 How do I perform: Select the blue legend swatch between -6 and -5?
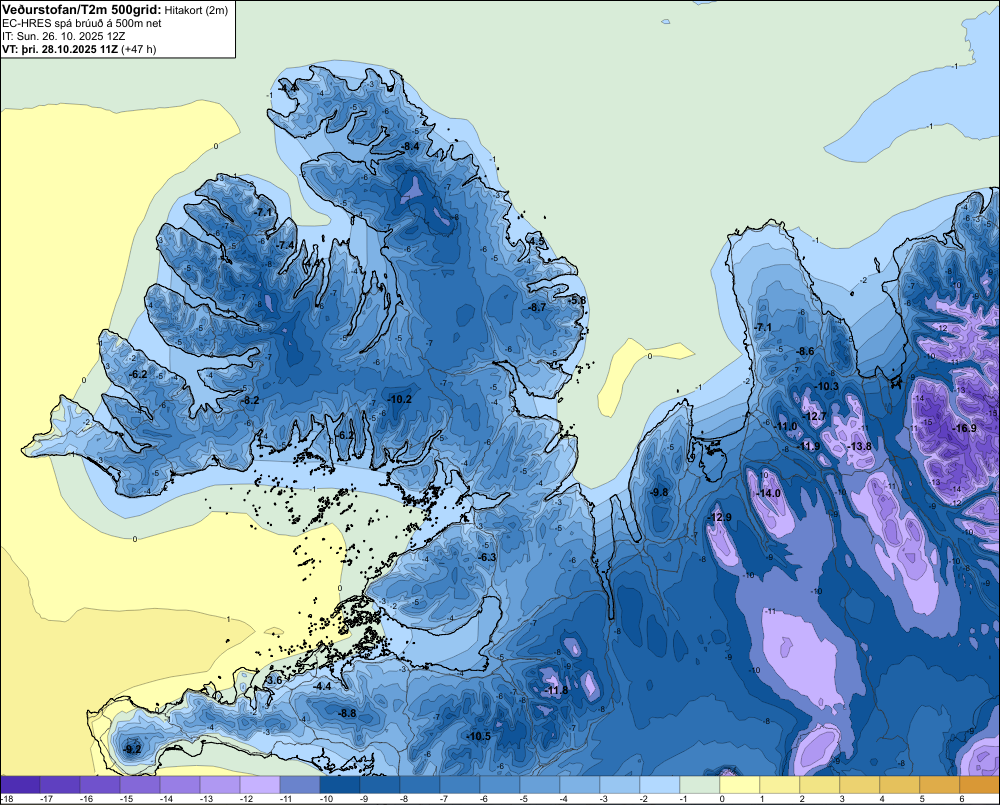[499, 785]
